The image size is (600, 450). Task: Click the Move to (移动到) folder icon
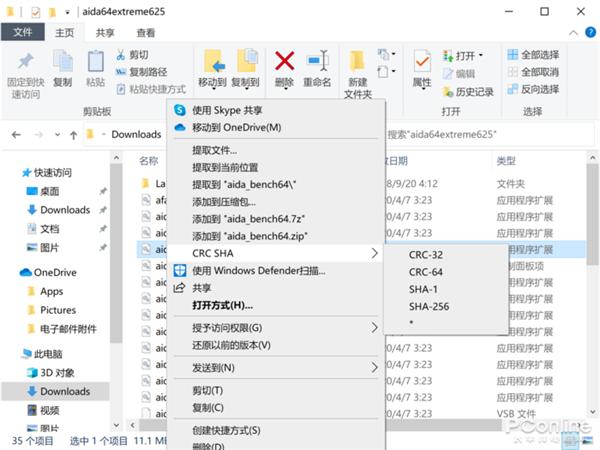[213, 61]
